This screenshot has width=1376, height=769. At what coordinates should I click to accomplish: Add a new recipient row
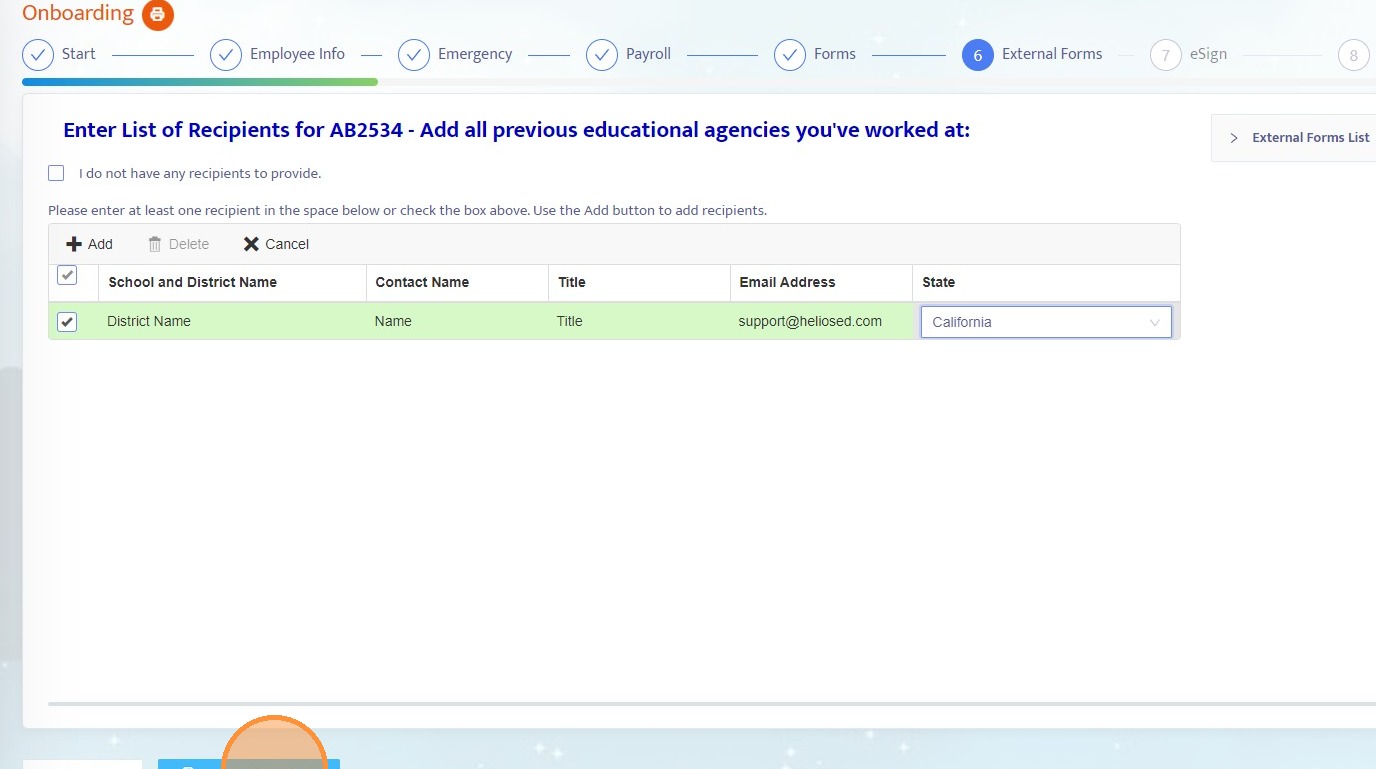[89, 244]
